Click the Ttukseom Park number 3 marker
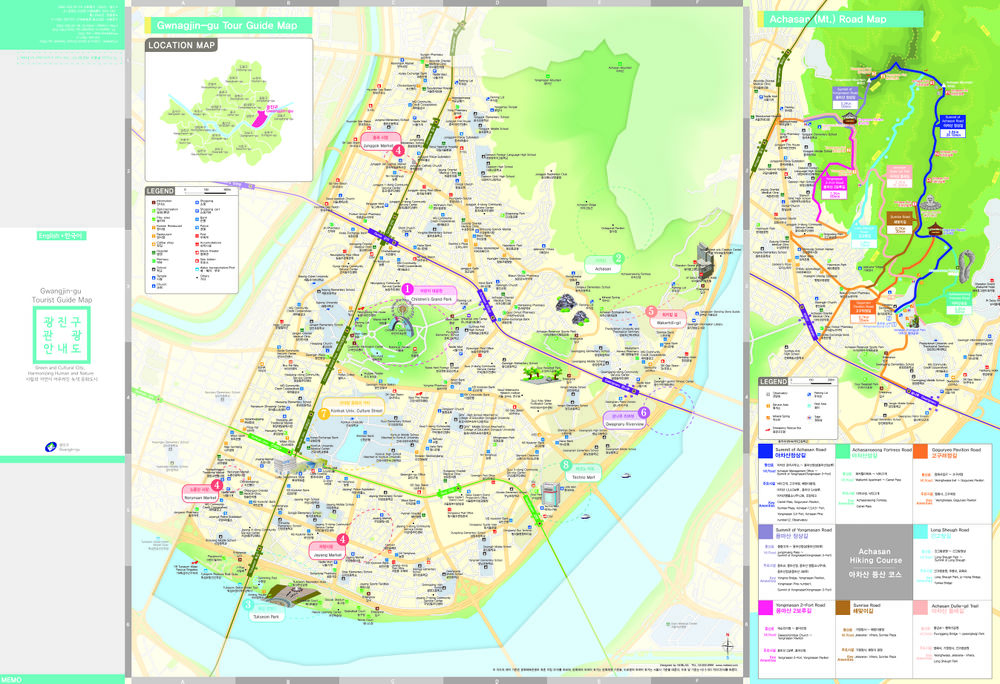 click(x=248, y=604)
